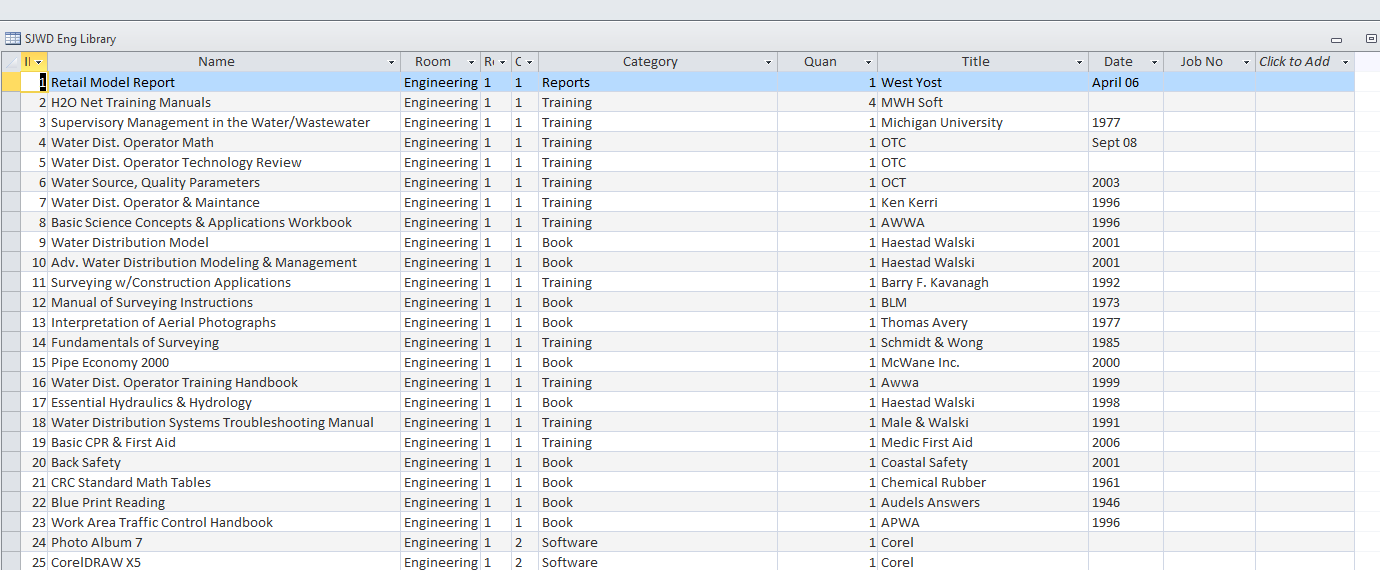Viewport: 1380px width, 570px height.
Task: Select the 'Barry F. Kavanagh' title cell
Action: point(983,282)
